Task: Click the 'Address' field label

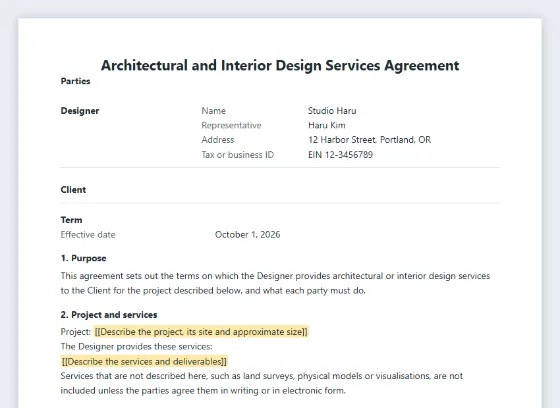Action: (x=218, y=140)
